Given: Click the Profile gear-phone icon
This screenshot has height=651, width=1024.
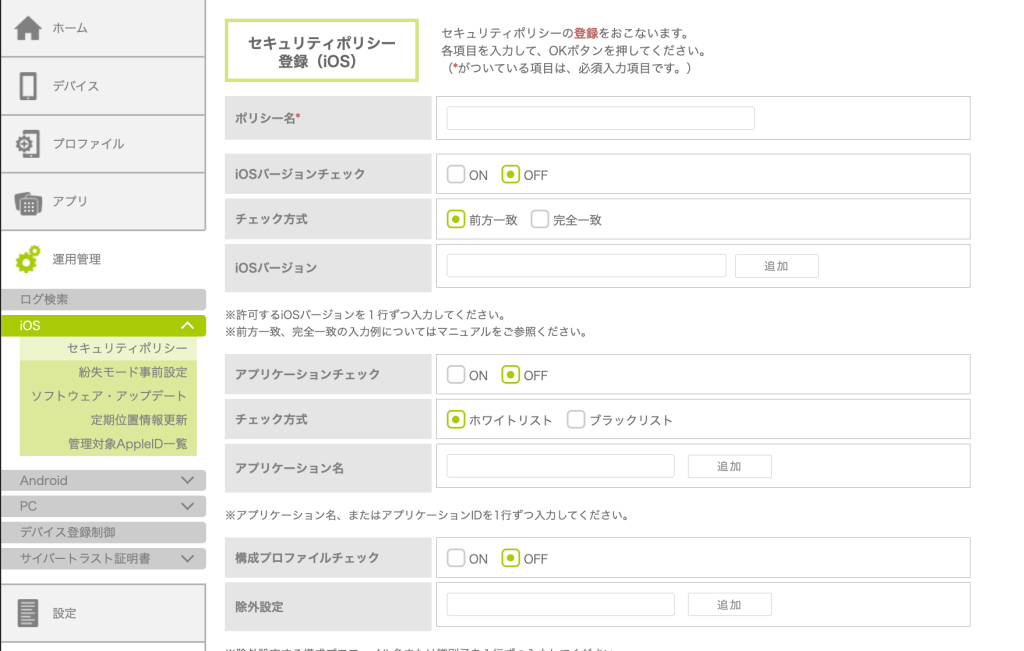Looking at the screenshot, I should (x=28, y=144).
